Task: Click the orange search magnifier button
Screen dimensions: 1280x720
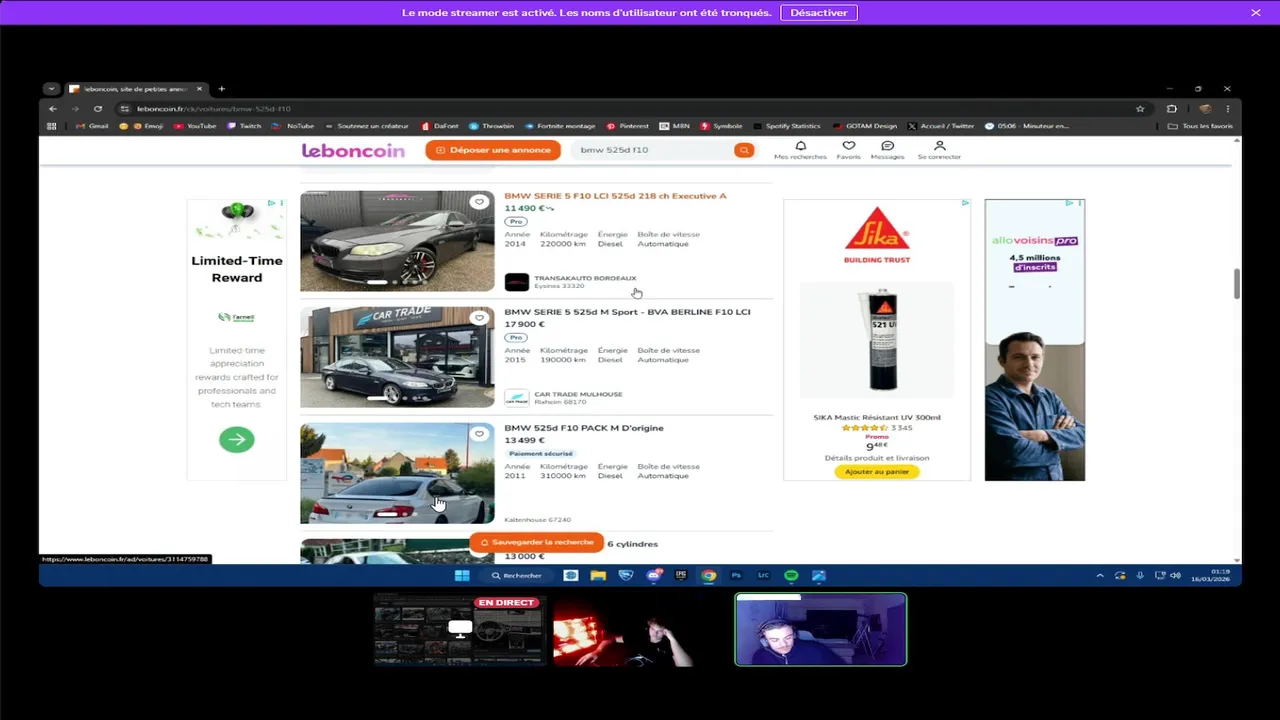Action: coord(744,150)
